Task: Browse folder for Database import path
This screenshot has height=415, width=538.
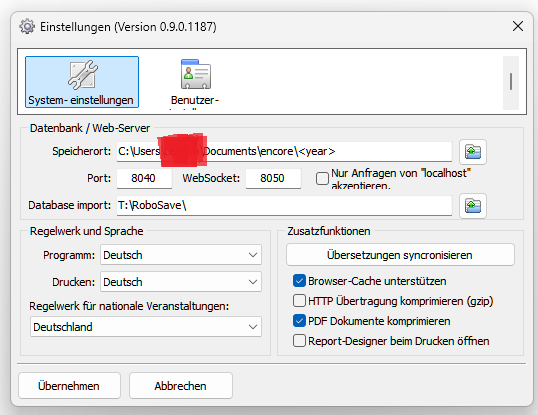Action: [x=473, y=206]
